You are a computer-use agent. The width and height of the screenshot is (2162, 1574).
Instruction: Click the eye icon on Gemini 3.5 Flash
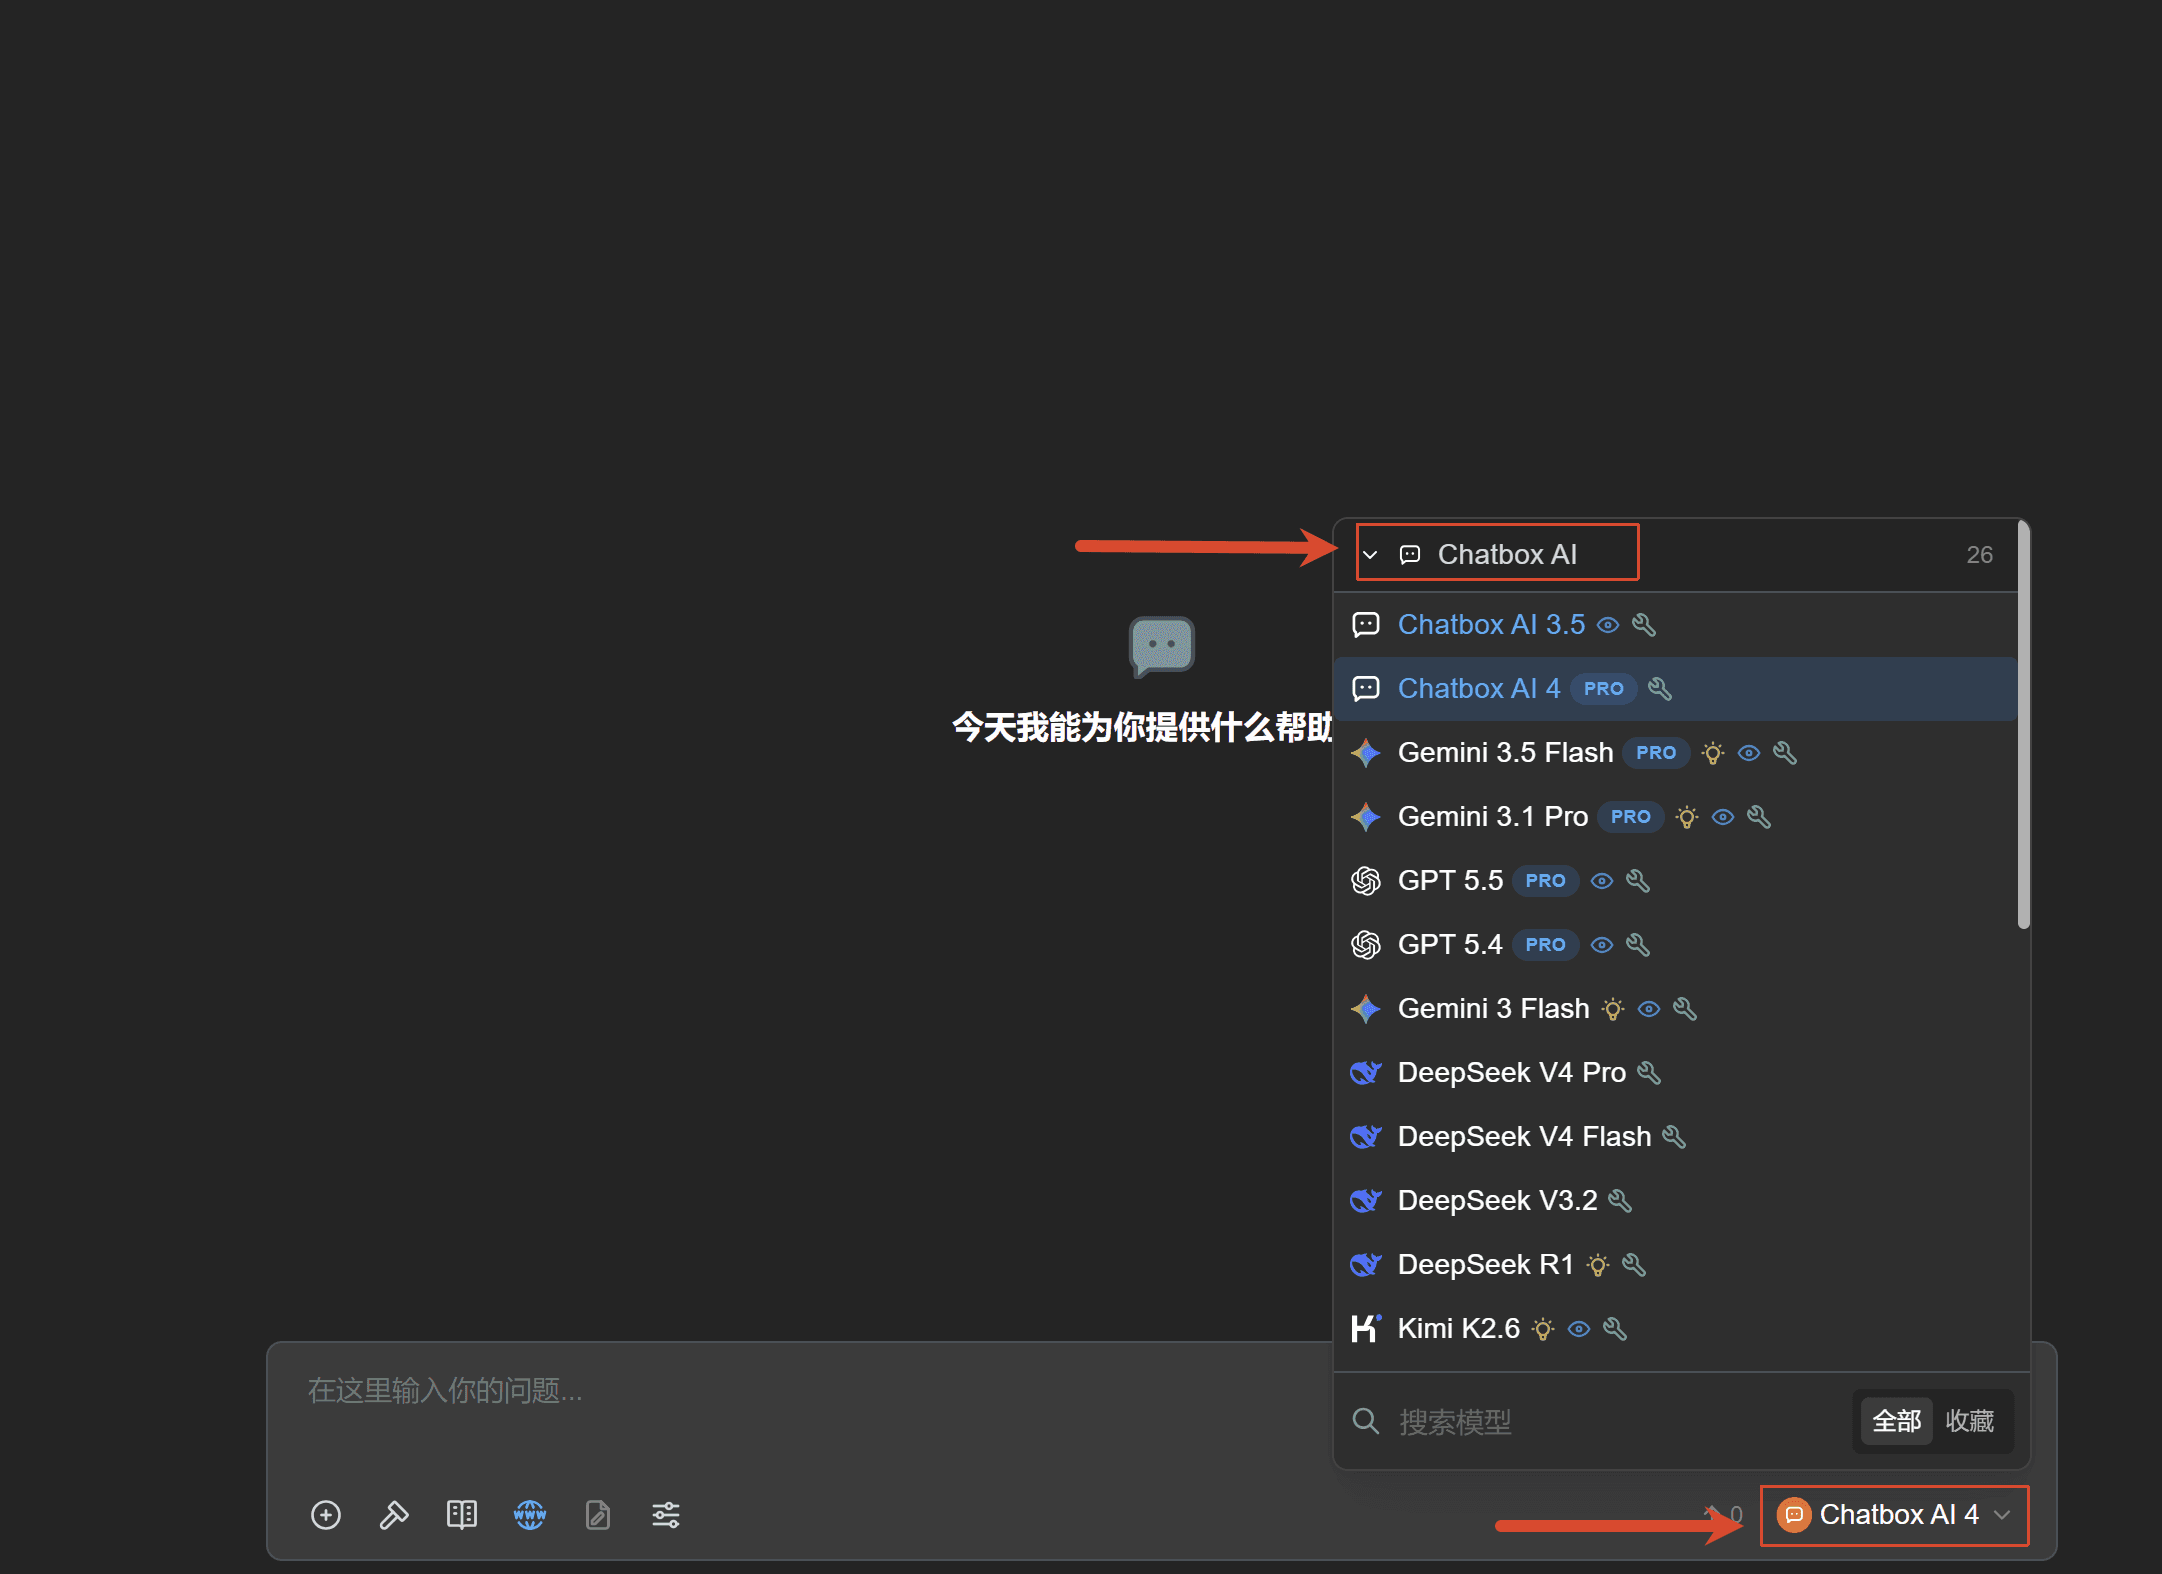1749,753
